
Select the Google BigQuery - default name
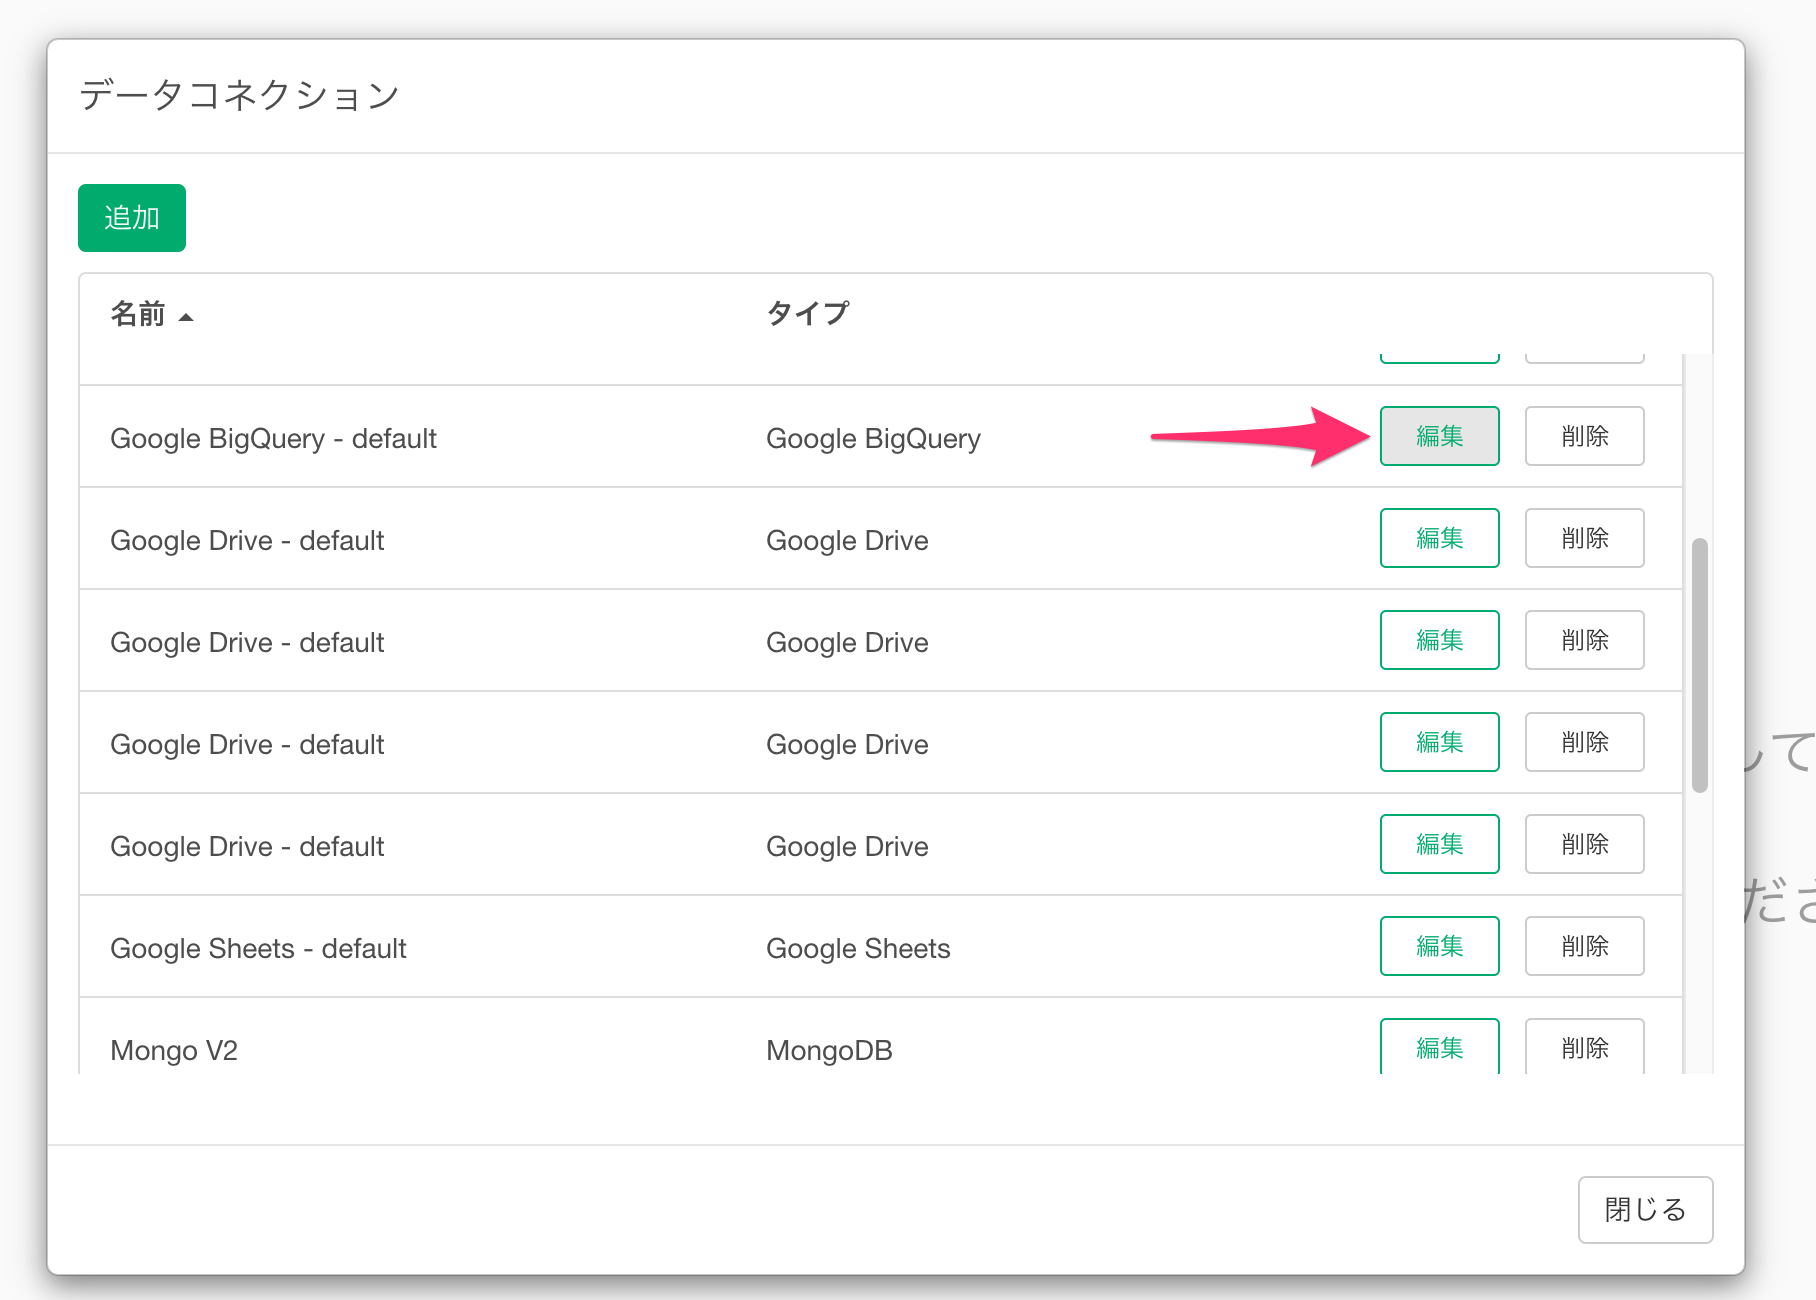[273, 439]
